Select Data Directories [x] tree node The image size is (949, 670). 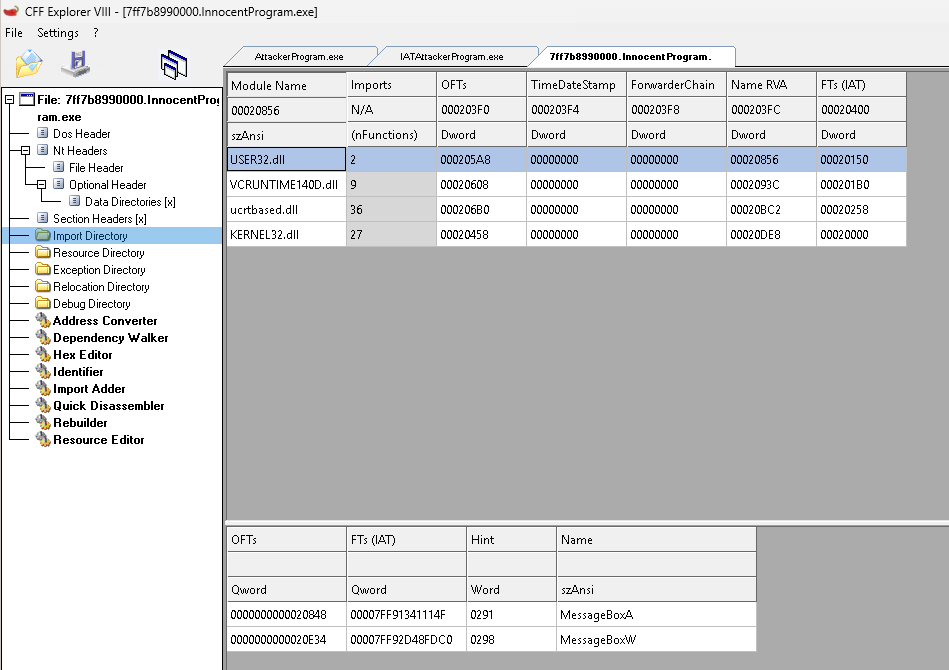click(130, 202)
